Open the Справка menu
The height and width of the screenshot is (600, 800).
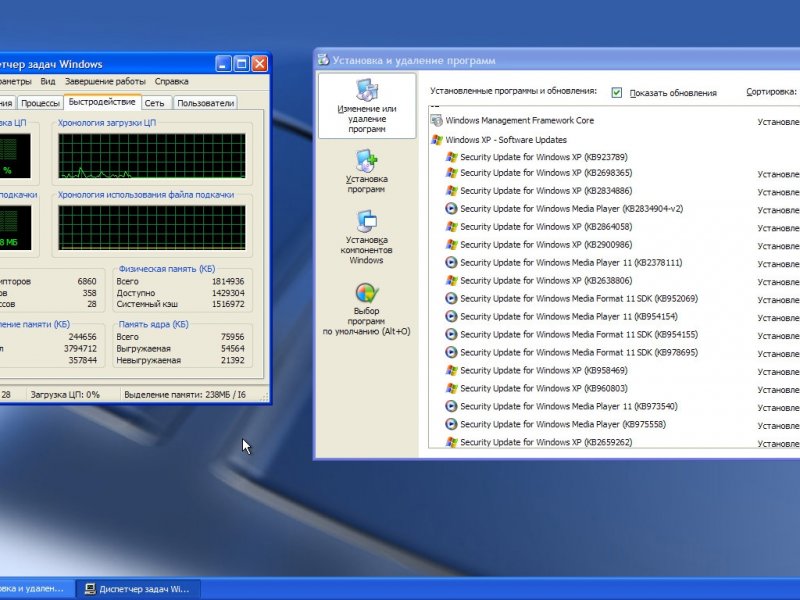coord(171,82)
